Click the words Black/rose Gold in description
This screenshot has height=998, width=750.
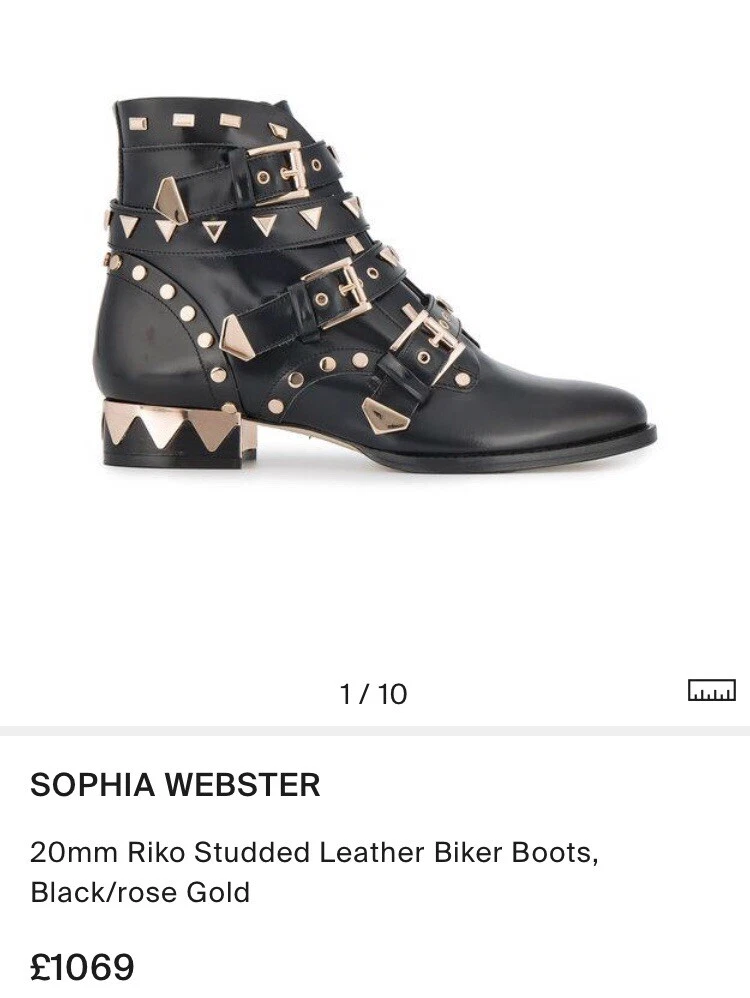point(140,892)
